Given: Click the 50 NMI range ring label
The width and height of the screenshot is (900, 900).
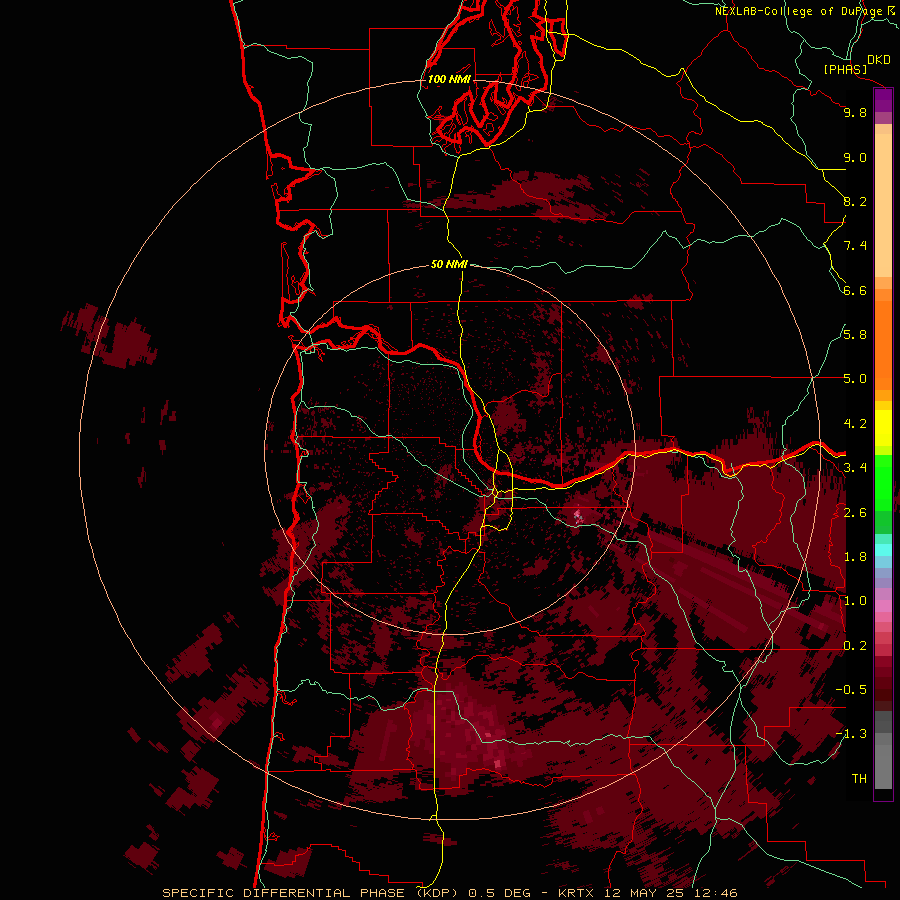Looking at the screenshot, I should tap(449, 264).
